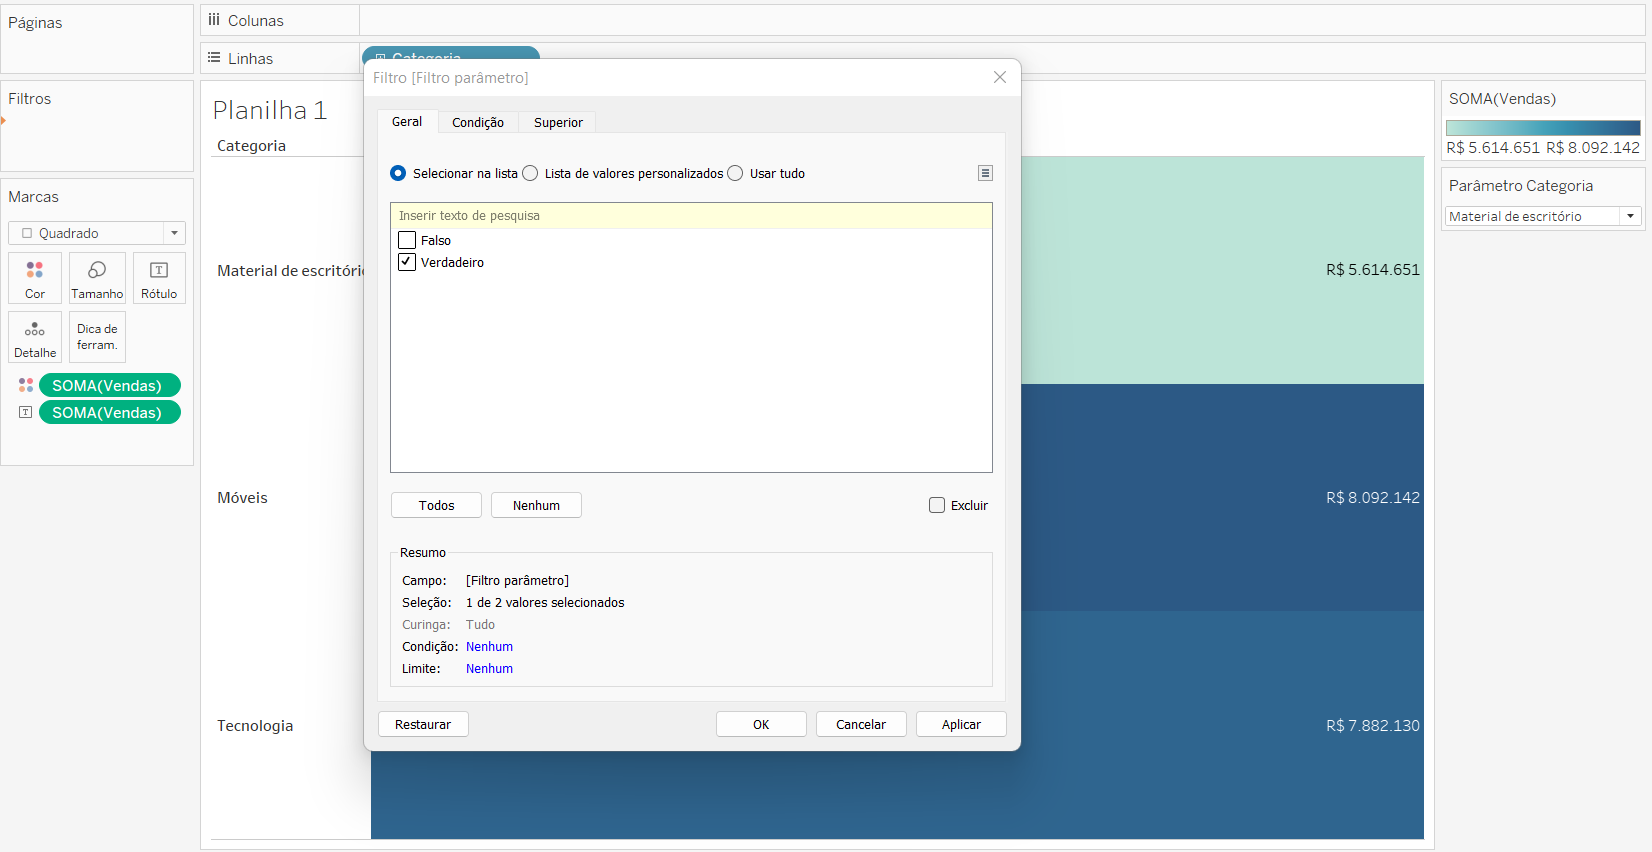1652x852 pixels.
Task: Click the Material de escritório row label
Action: pyautogui.click(x=290, y=270)
